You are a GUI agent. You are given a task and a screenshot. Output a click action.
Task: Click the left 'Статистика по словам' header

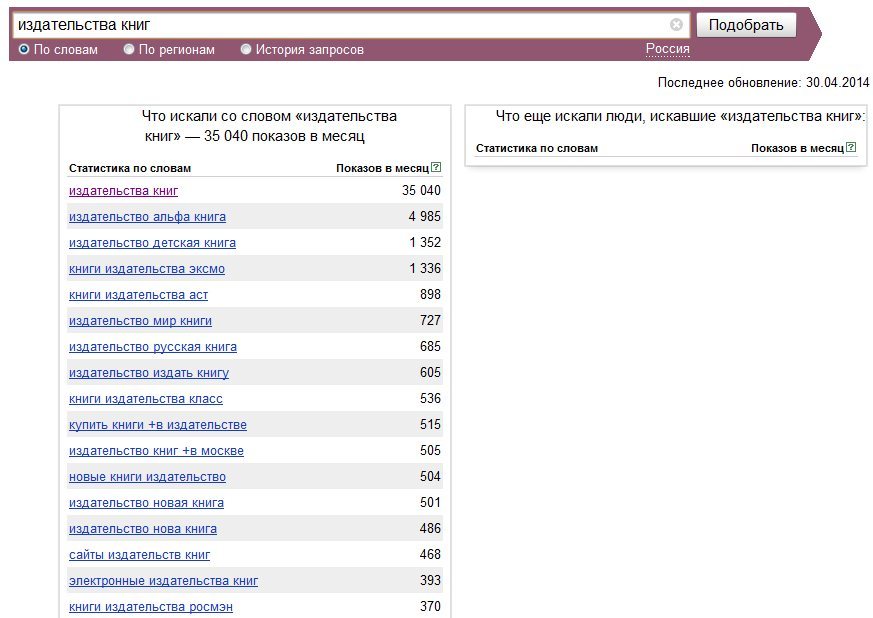(x=130, y=168)
